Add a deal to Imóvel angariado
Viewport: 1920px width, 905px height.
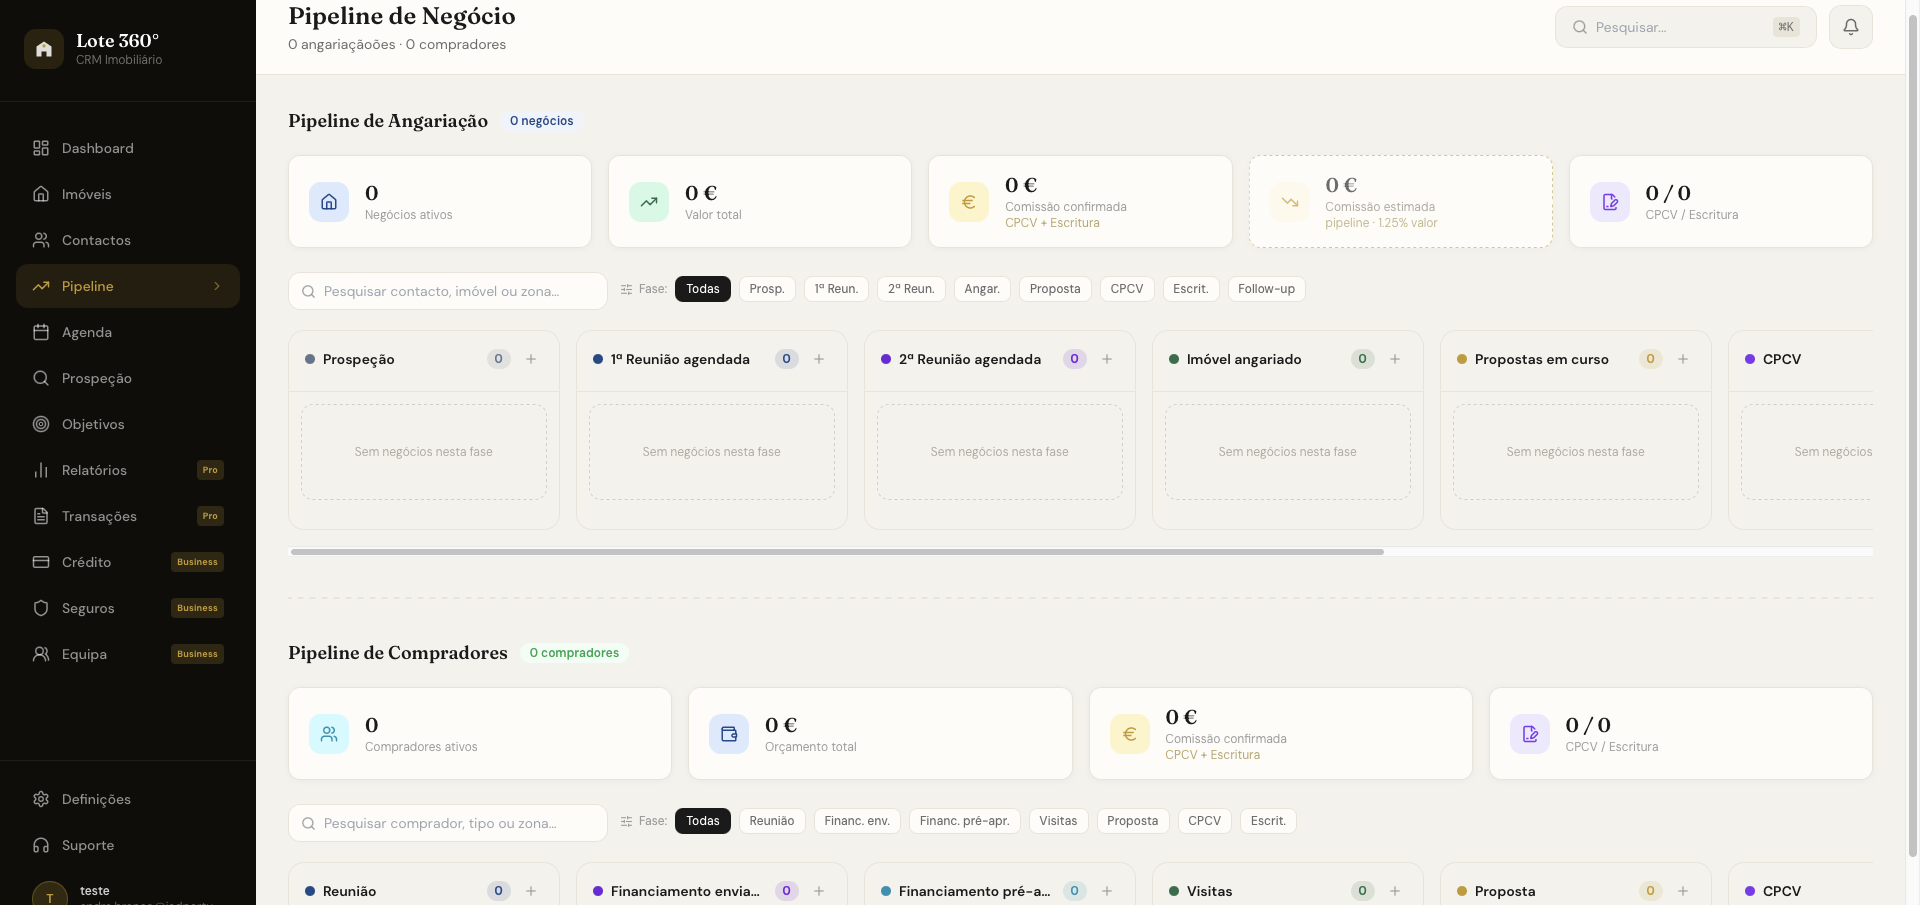tap(1395, 359)
